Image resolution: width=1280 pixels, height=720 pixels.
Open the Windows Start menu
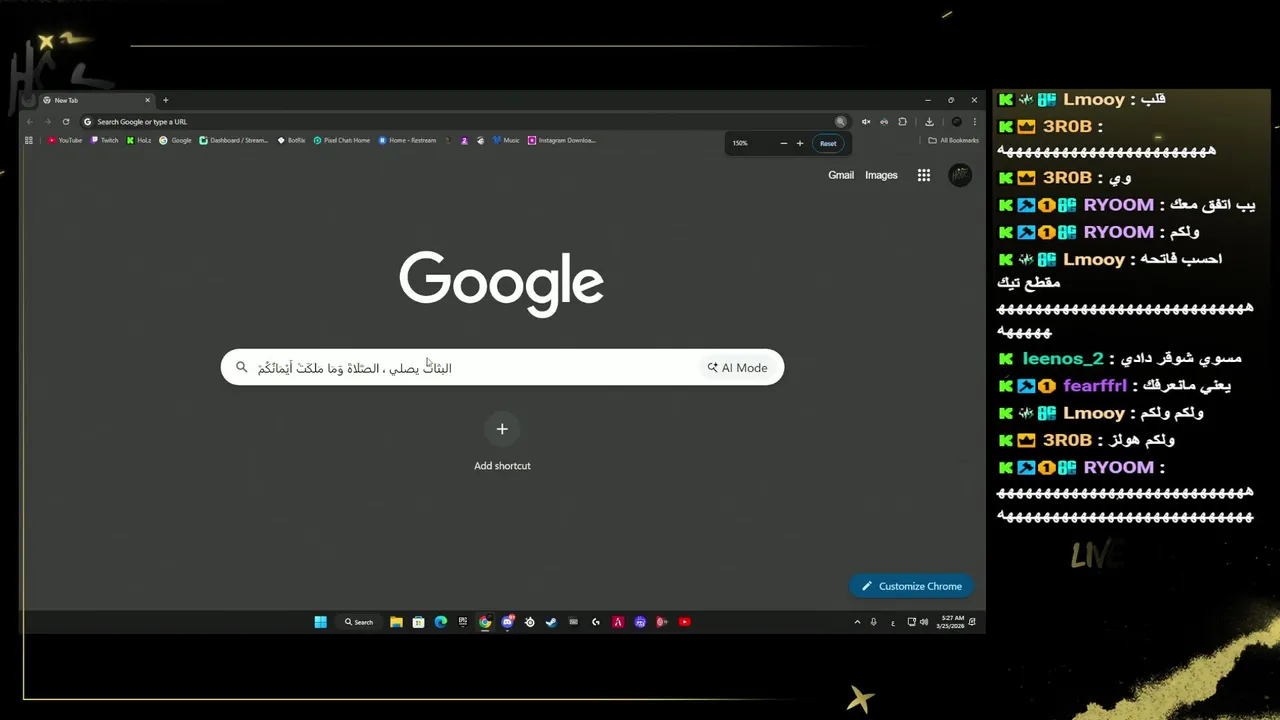[320, 622]
